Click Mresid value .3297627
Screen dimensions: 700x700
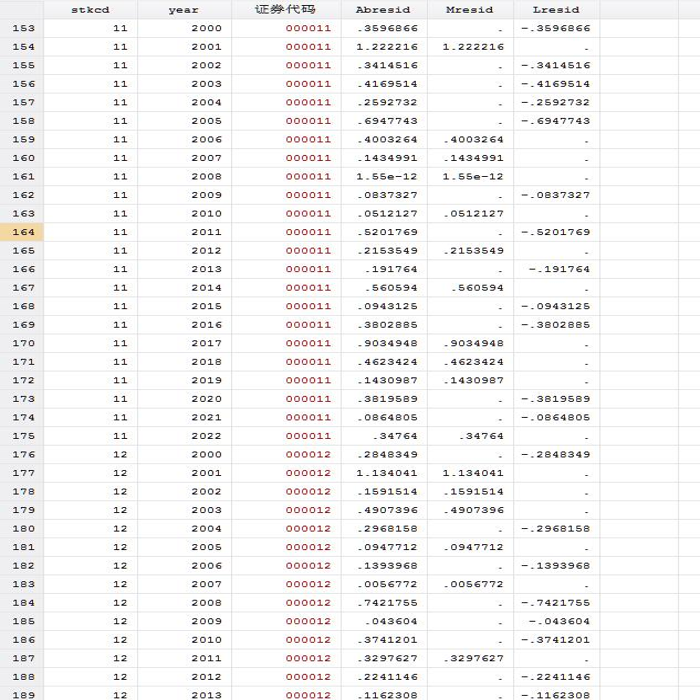(474, 658)
